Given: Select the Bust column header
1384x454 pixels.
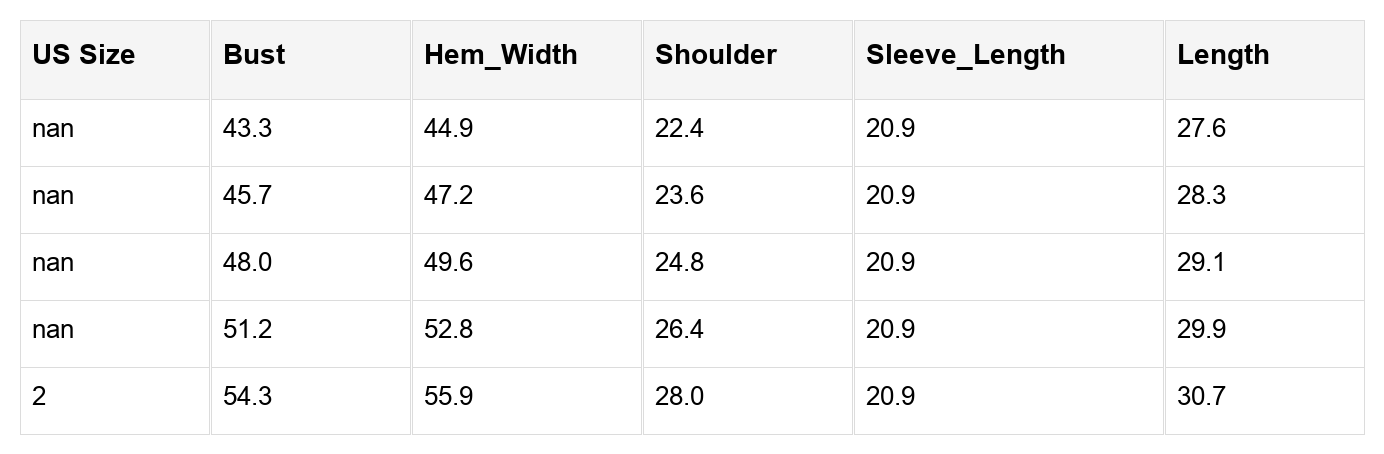Looking at the screenshot, I should click(254, 55).
